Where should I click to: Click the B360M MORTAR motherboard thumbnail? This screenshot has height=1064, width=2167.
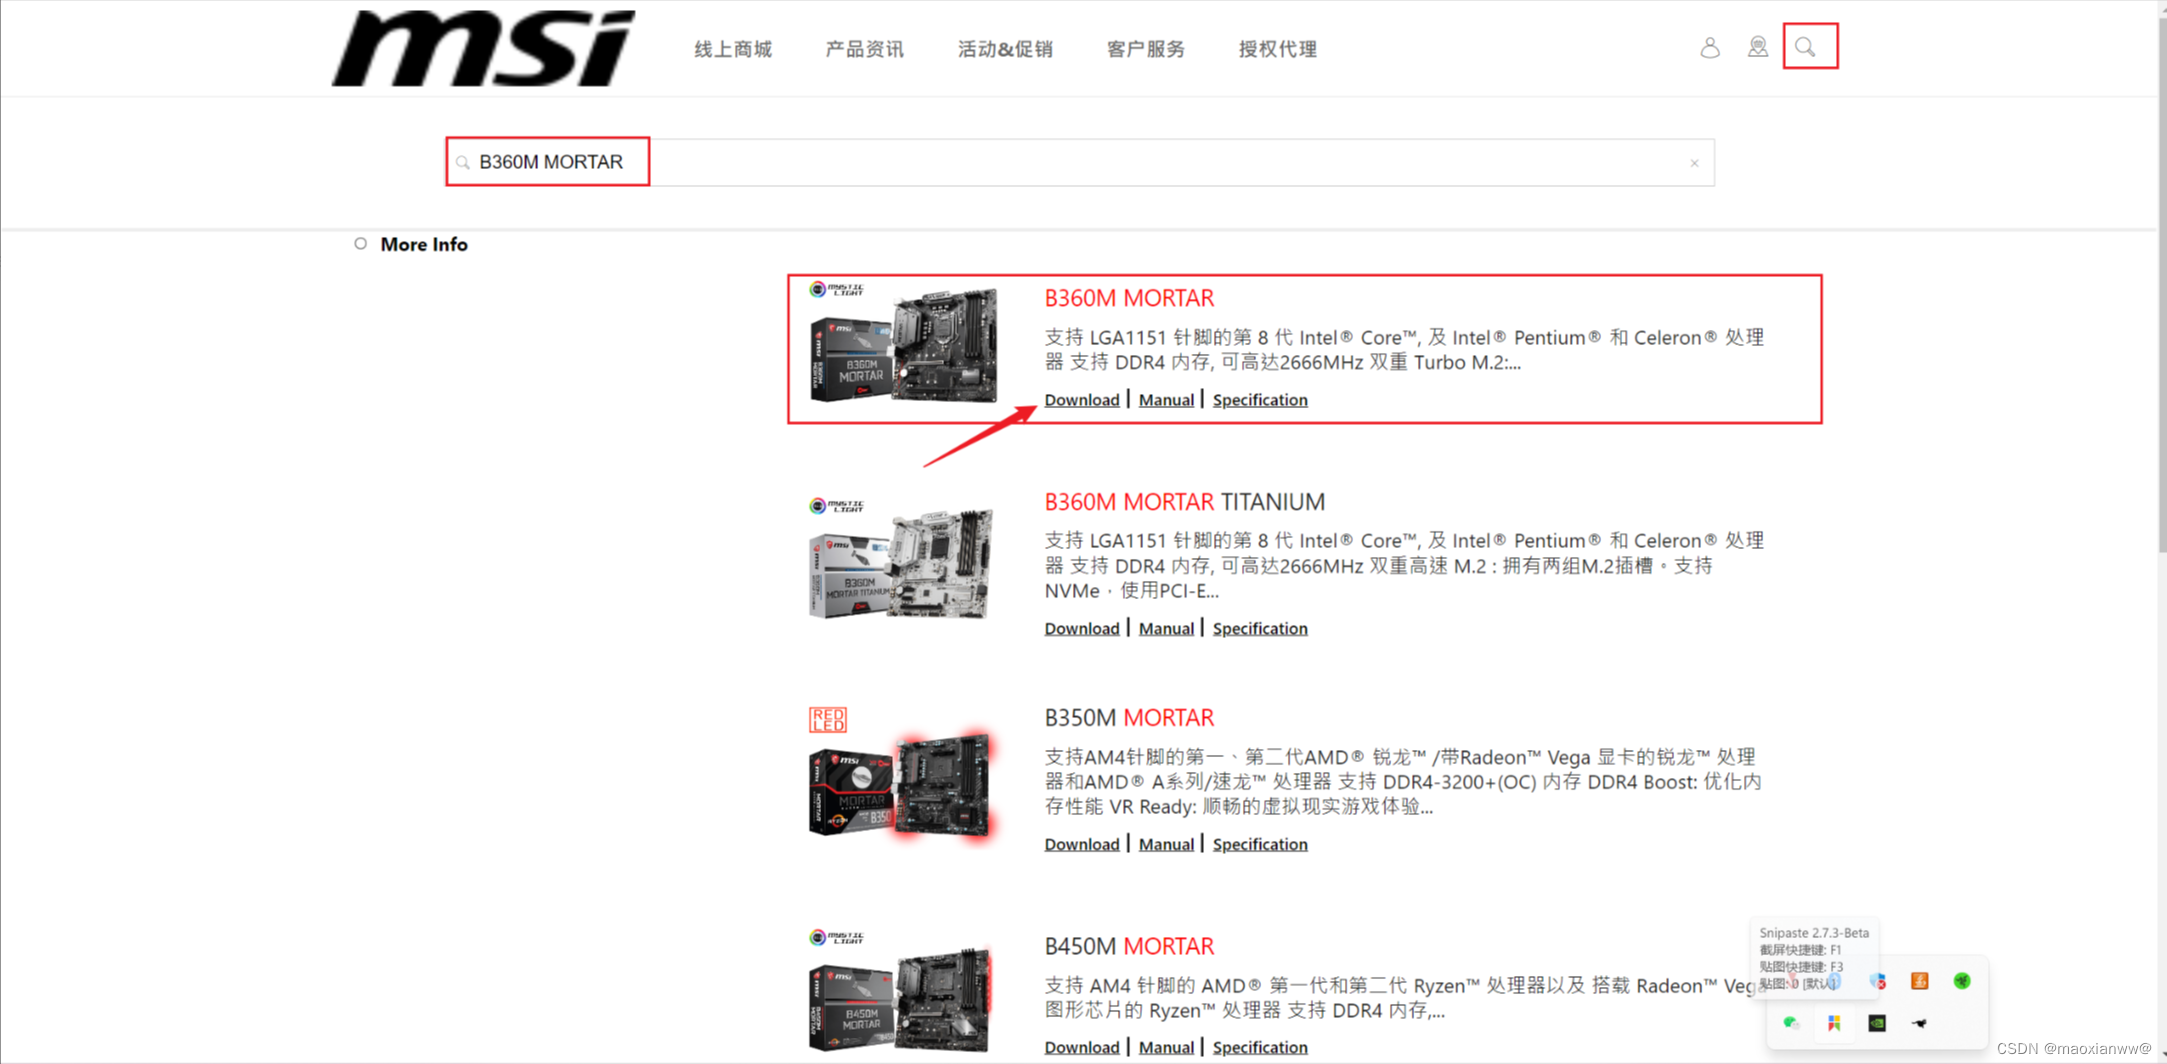tap(904, 345)
